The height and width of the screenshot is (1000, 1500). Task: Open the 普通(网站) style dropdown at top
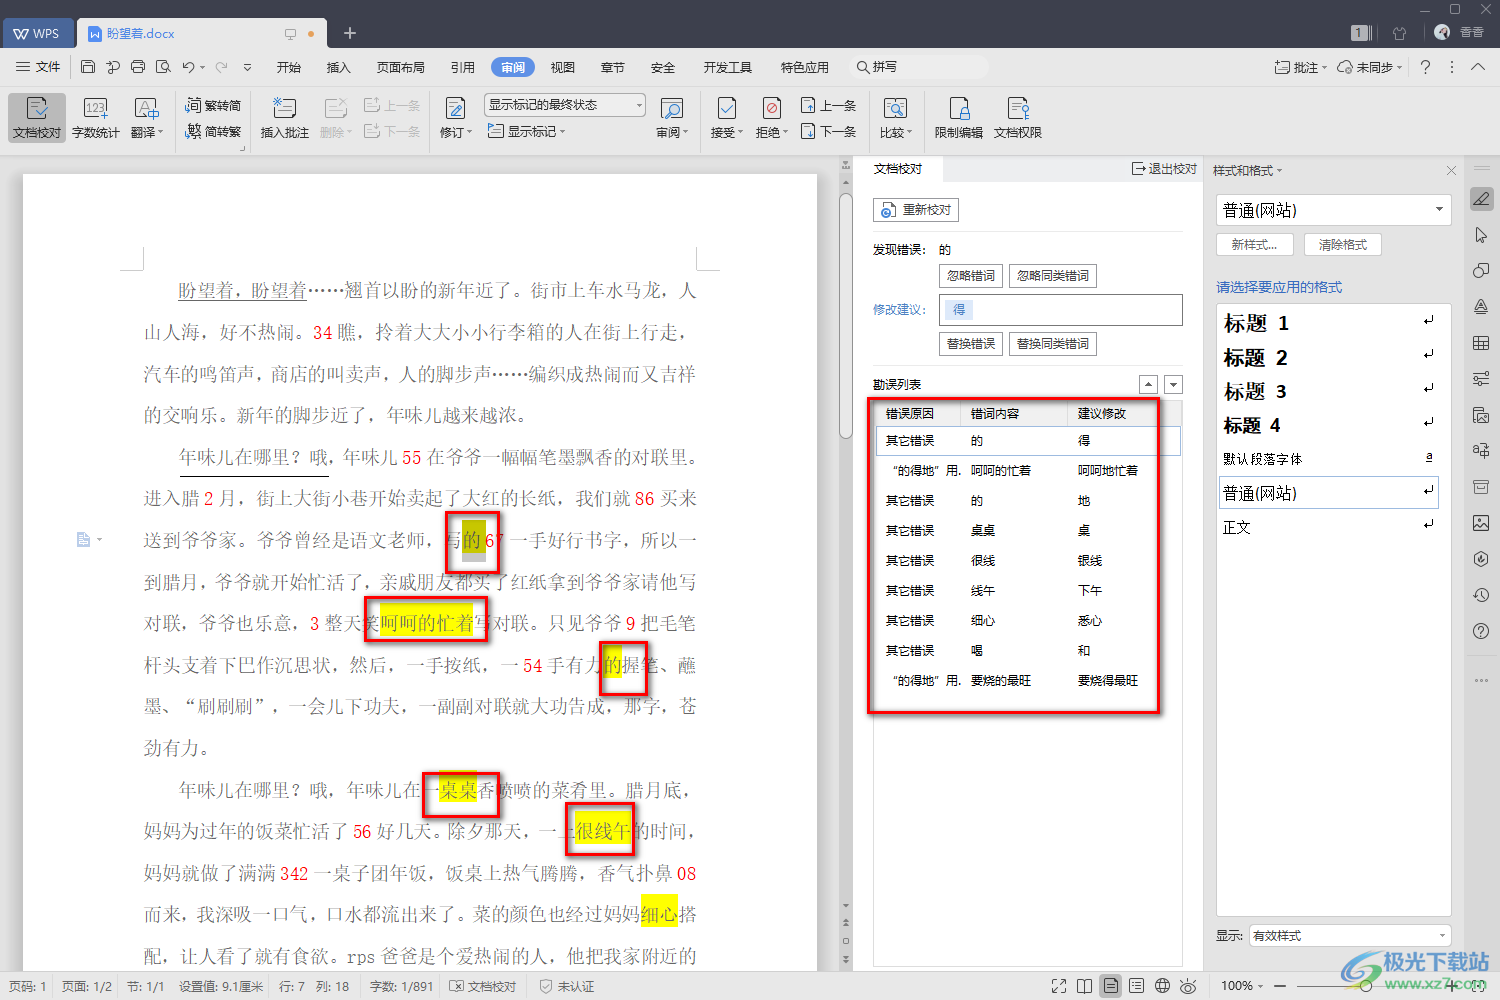(x=1439, y=210)
